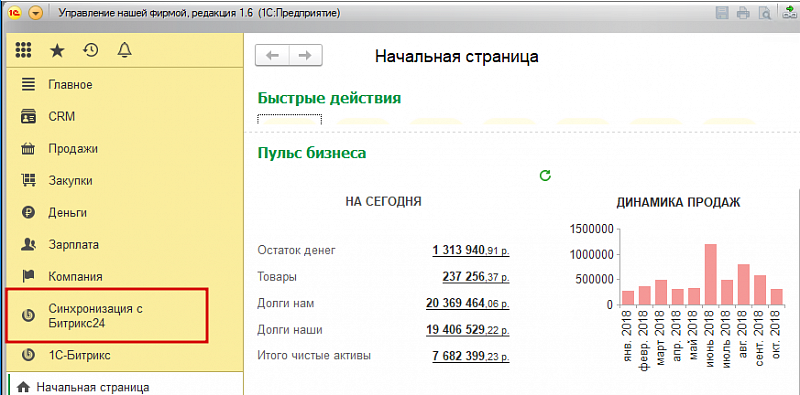Click the green refresh icon in Пульс бизнеса
The height and width of the screenshot is (395, 800).
click(x=545, y=176)
